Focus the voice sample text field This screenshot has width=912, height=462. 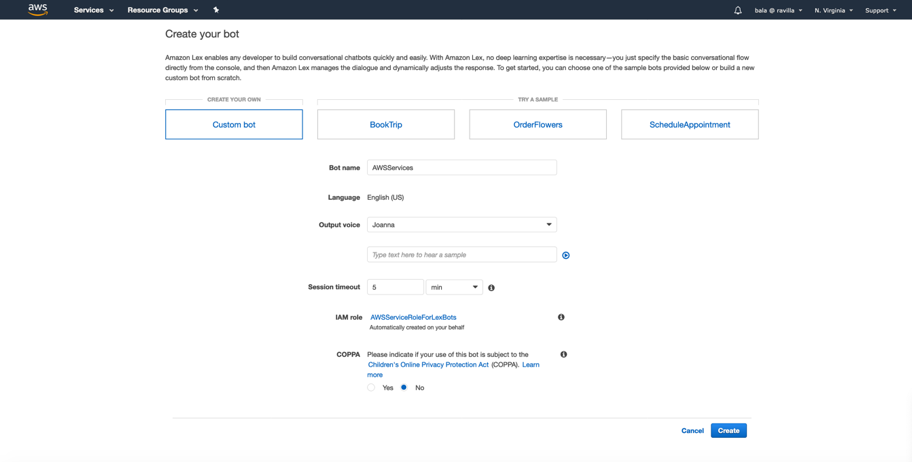[462, 255]
